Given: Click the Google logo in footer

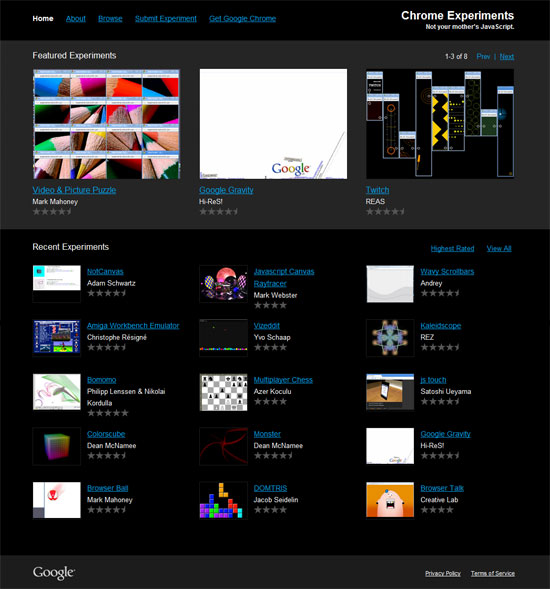Looking at the screenshot, I should [54, 573].
